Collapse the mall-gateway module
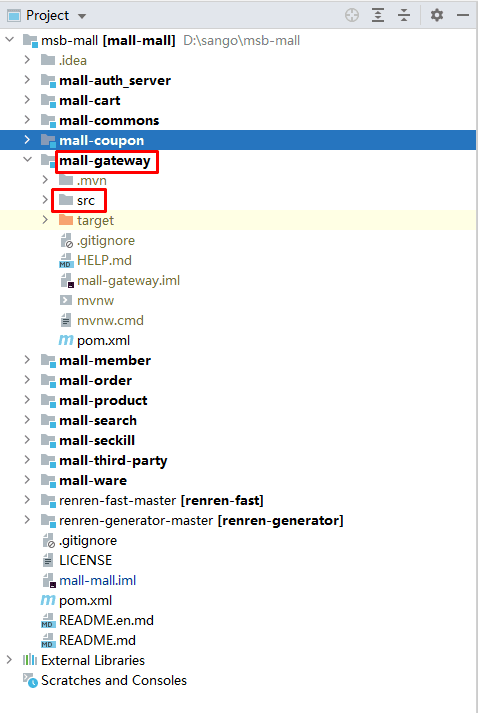The height and width of the screenshot is (713, 478). [28, 160]
